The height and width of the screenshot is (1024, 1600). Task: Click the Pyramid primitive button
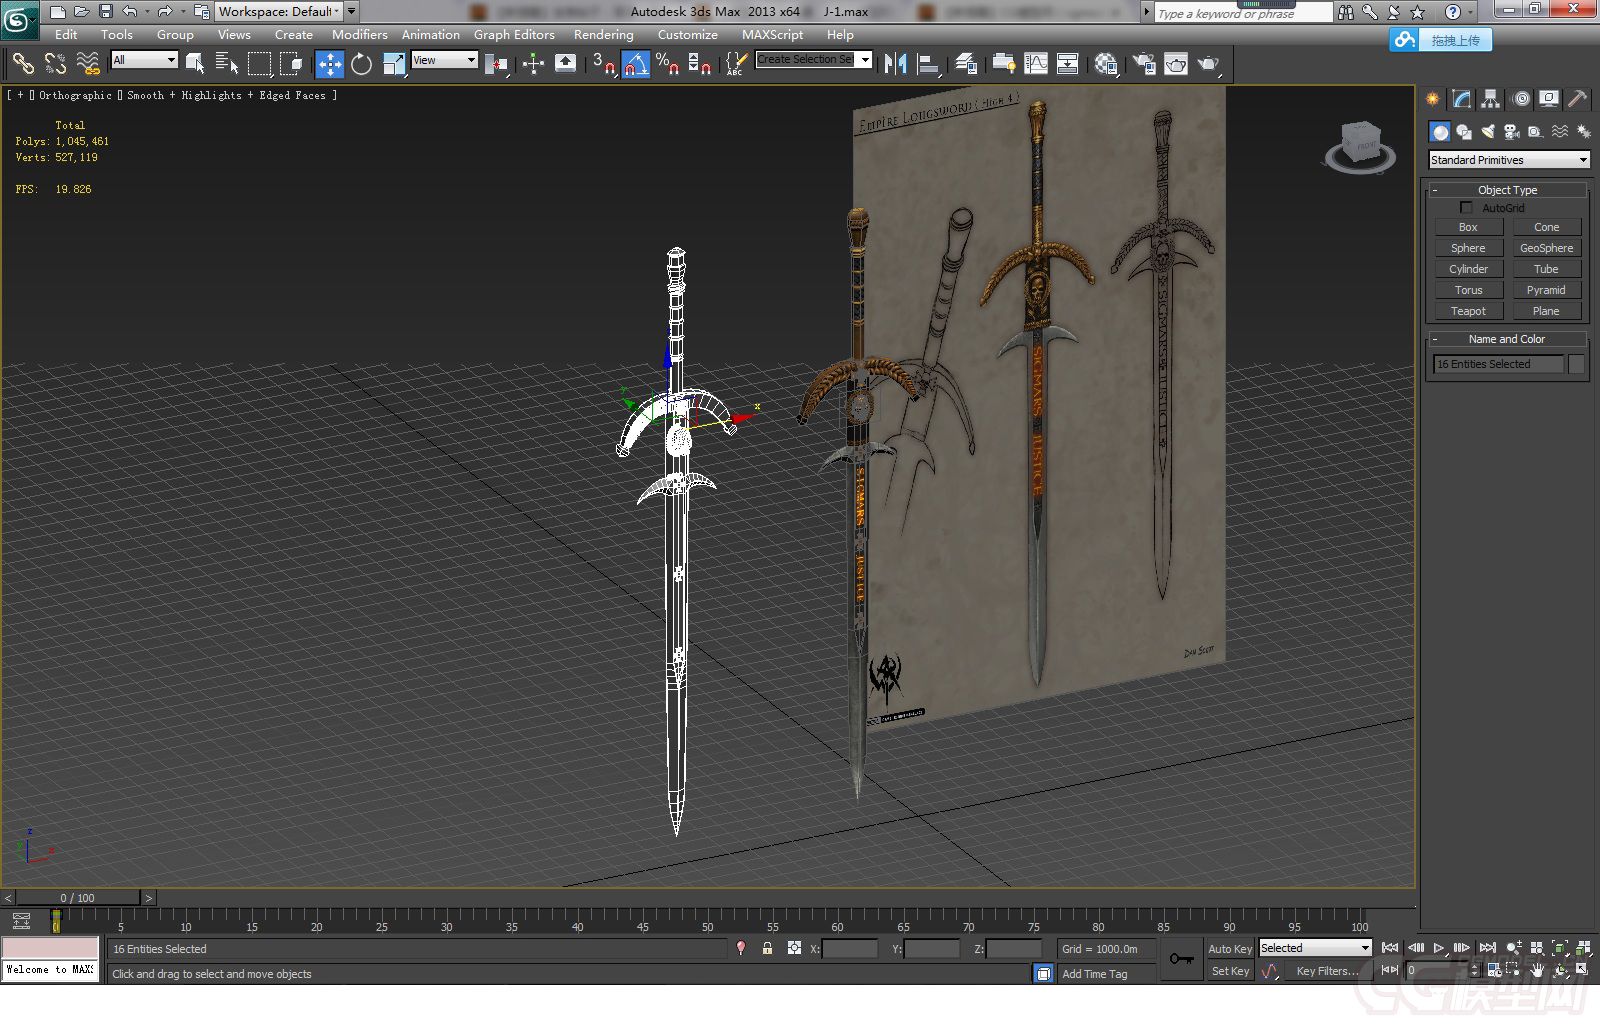point(1546,290)
